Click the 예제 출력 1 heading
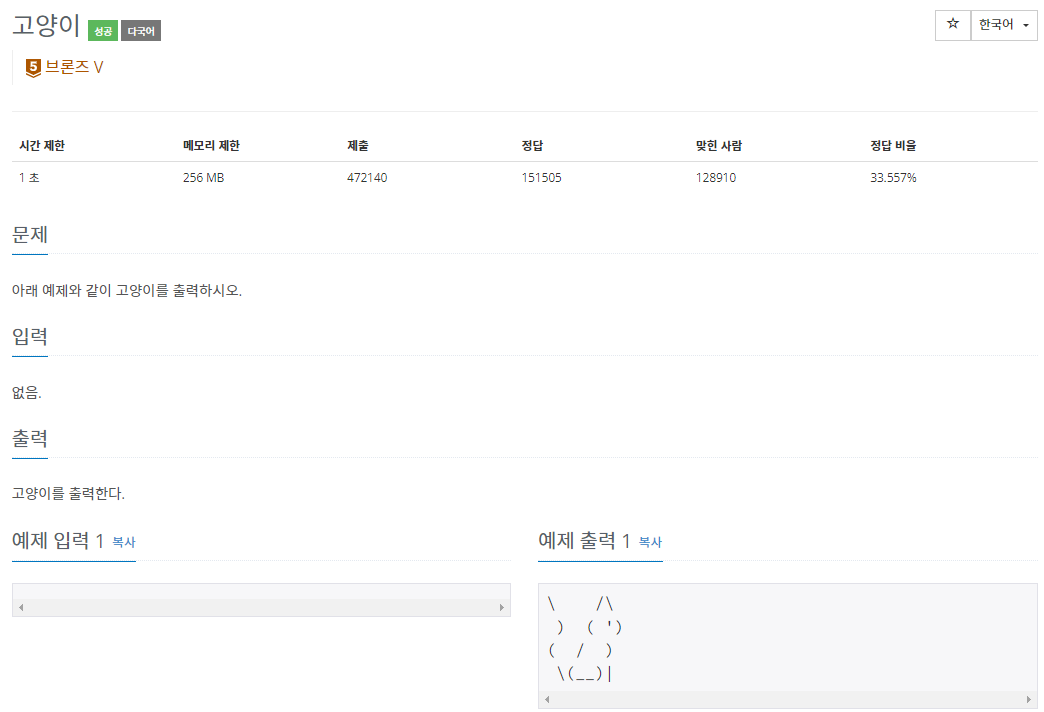 click(585, 541)
